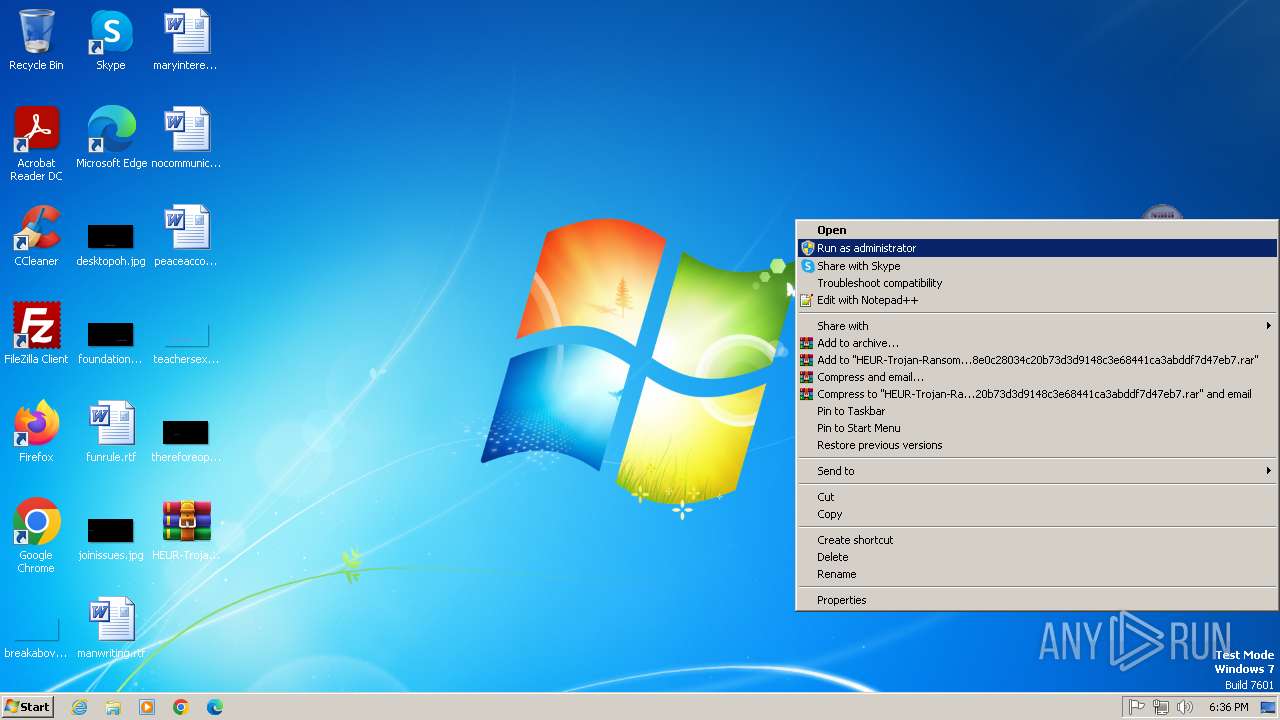Choose Delete in the context menu
The image size is (1280, 720).
[1037, 557]
